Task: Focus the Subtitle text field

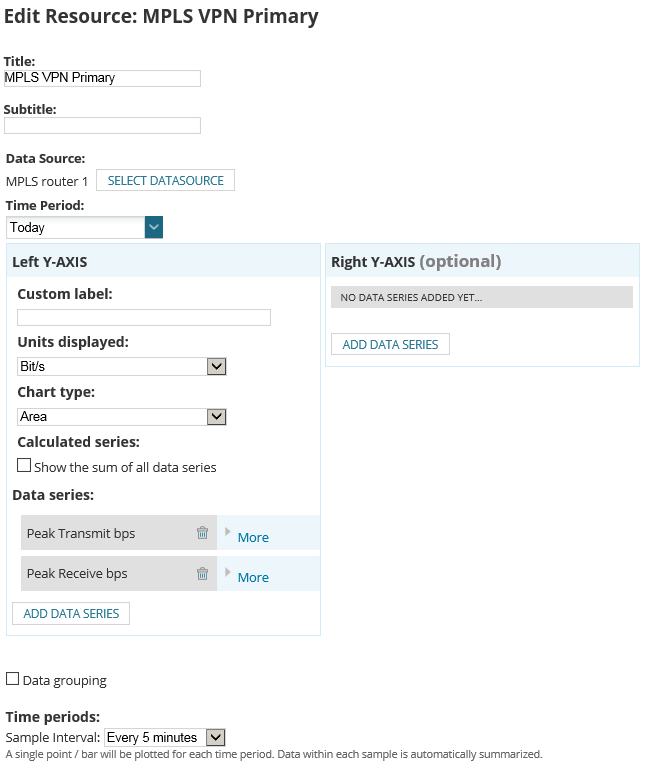Action: point(103,125)
